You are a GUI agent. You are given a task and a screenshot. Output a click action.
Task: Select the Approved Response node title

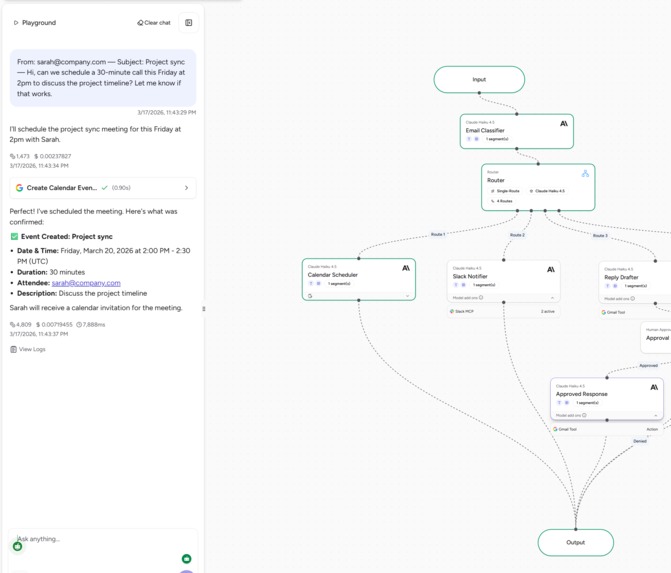coord(582,394)
